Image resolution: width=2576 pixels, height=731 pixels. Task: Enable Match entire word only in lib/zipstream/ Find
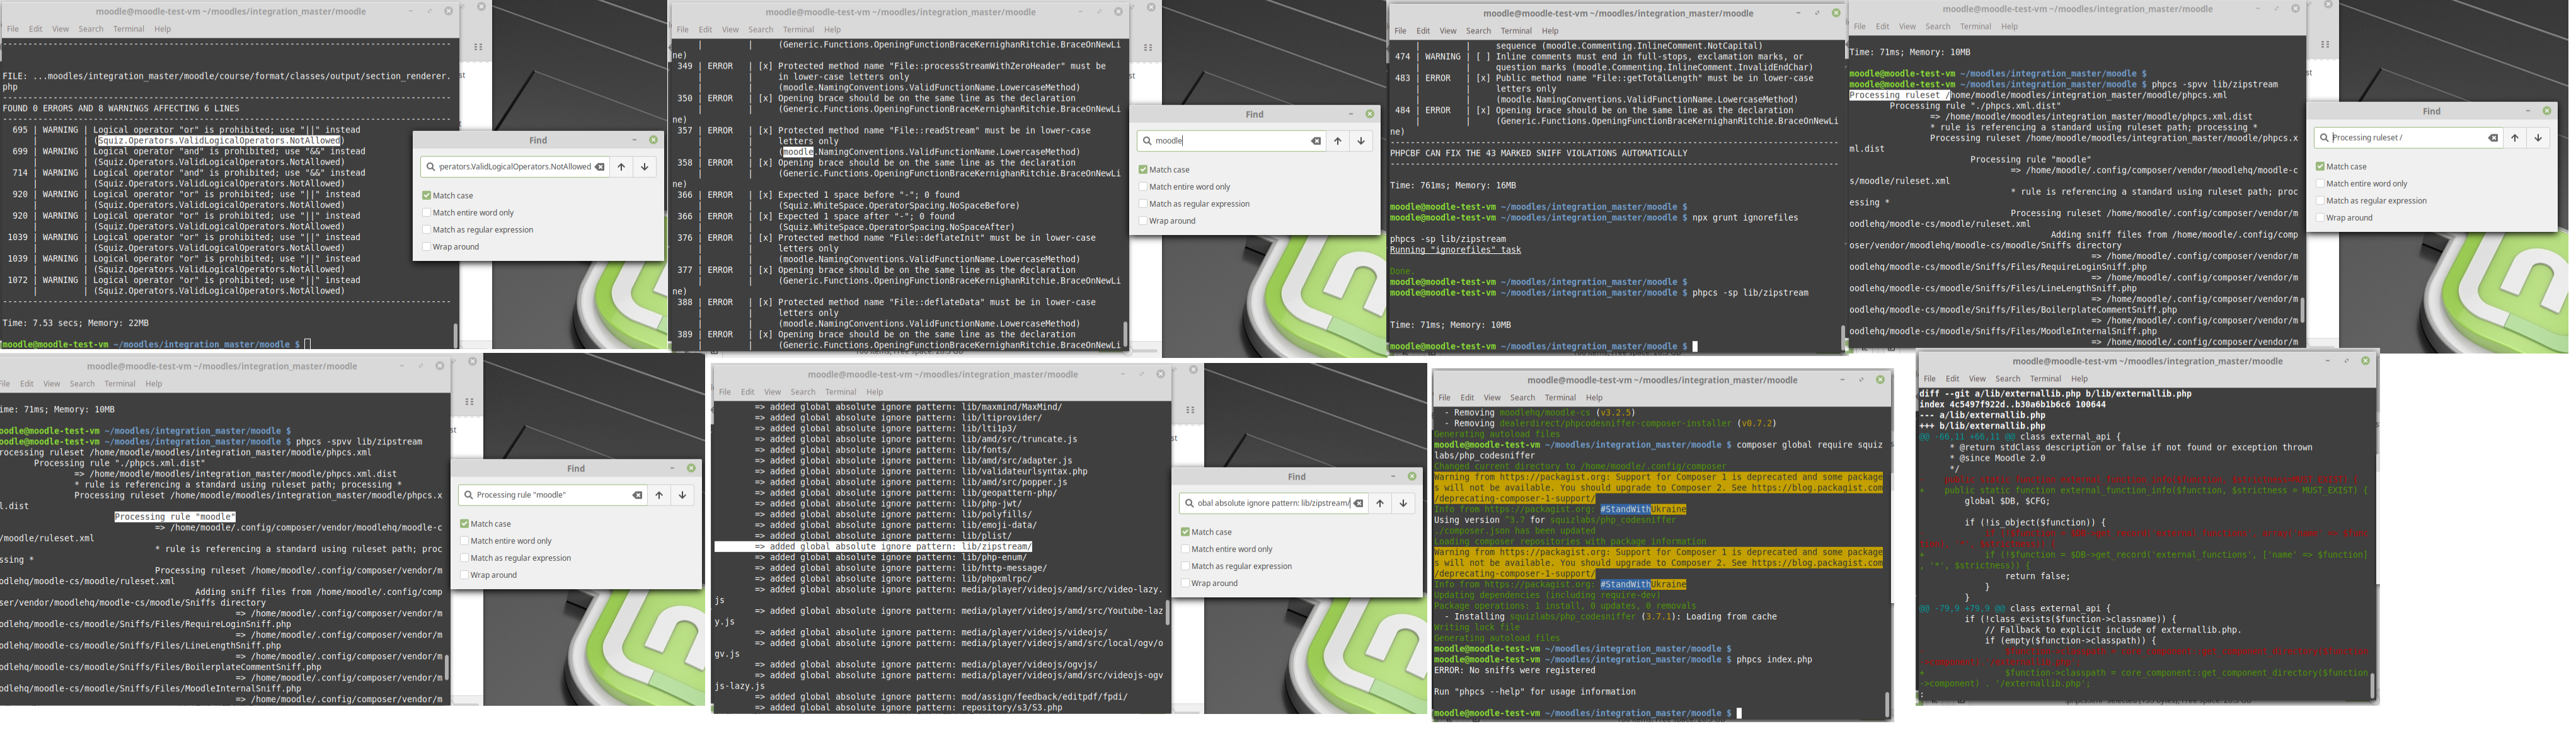(1185, 549)
